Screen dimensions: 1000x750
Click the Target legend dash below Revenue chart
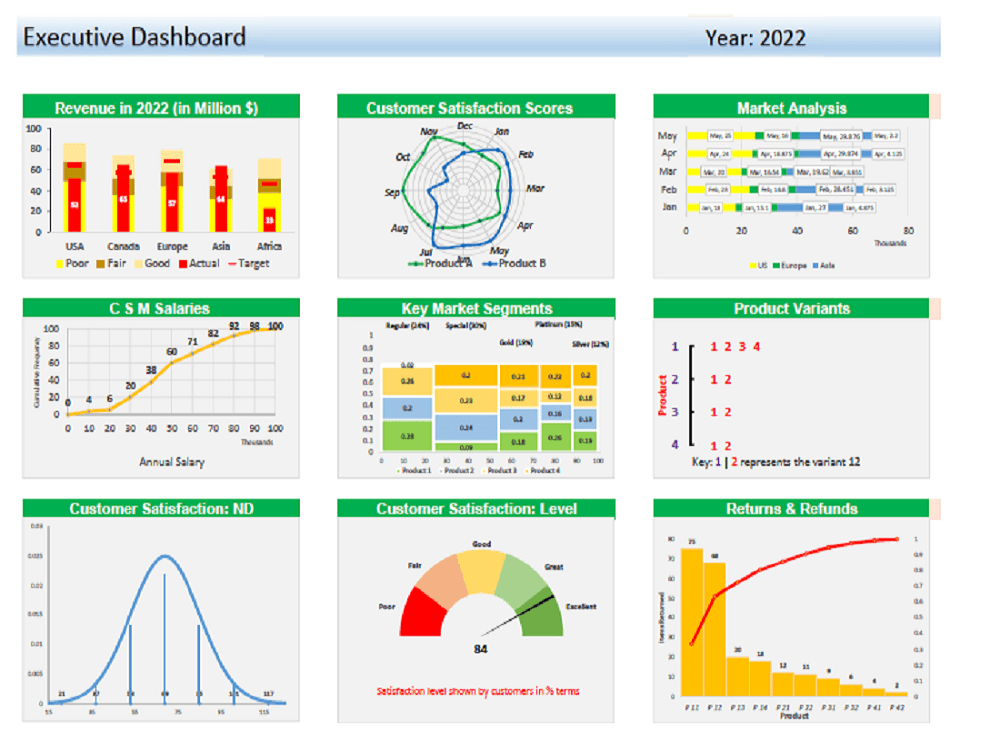pyautogui.click(x=231, y=264)
